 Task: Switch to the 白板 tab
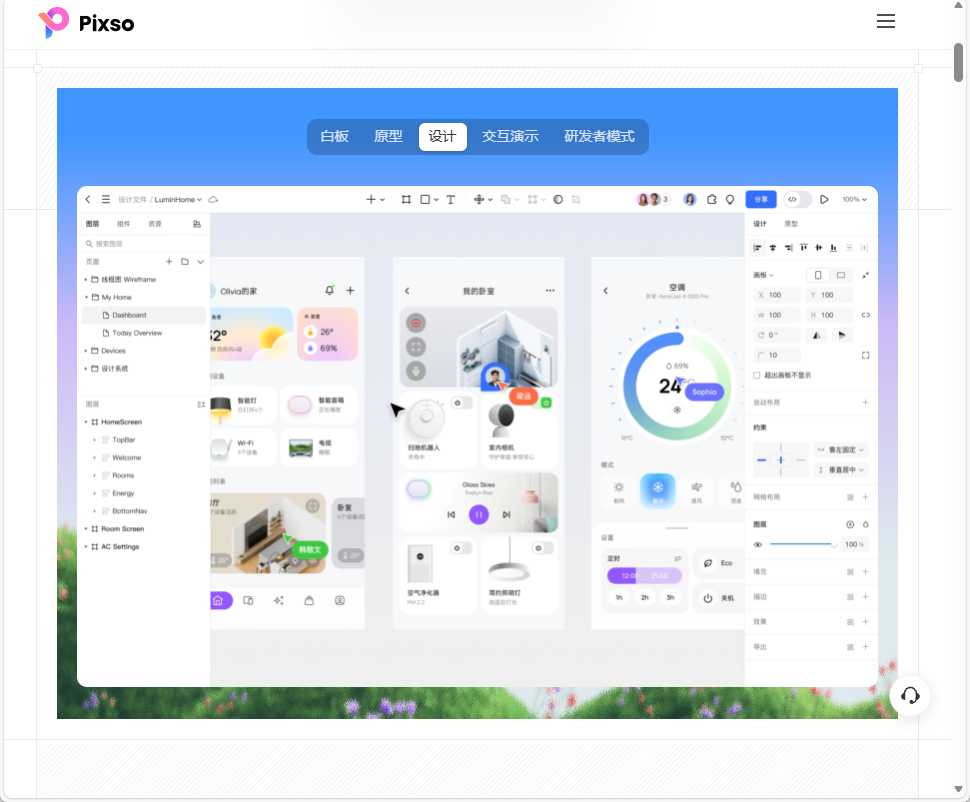(334, 137)
